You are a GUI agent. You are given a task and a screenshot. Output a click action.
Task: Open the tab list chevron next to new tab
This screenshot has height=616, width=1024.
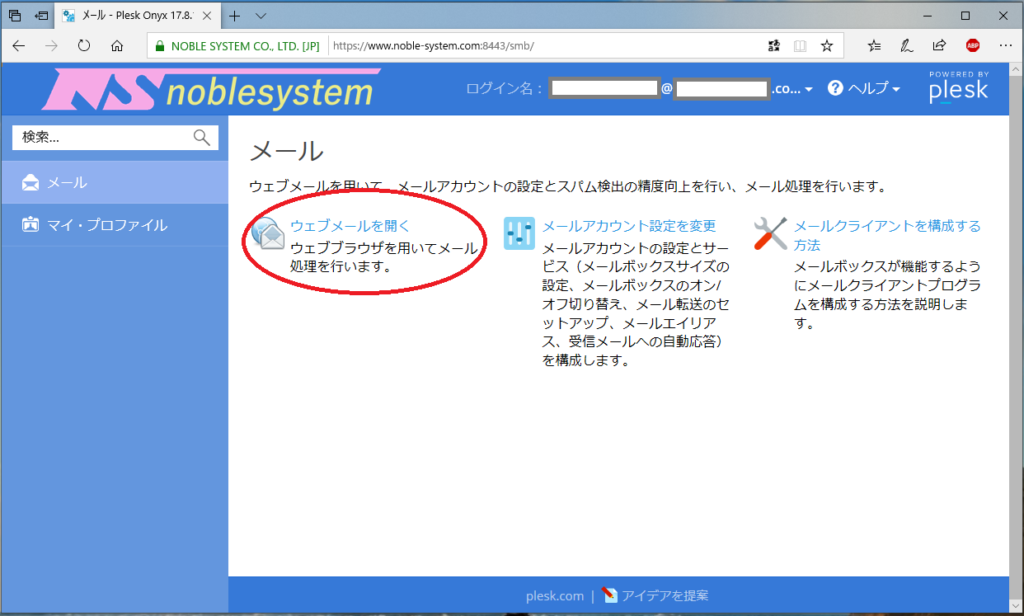pyautogui.click(x=260, y=16)
